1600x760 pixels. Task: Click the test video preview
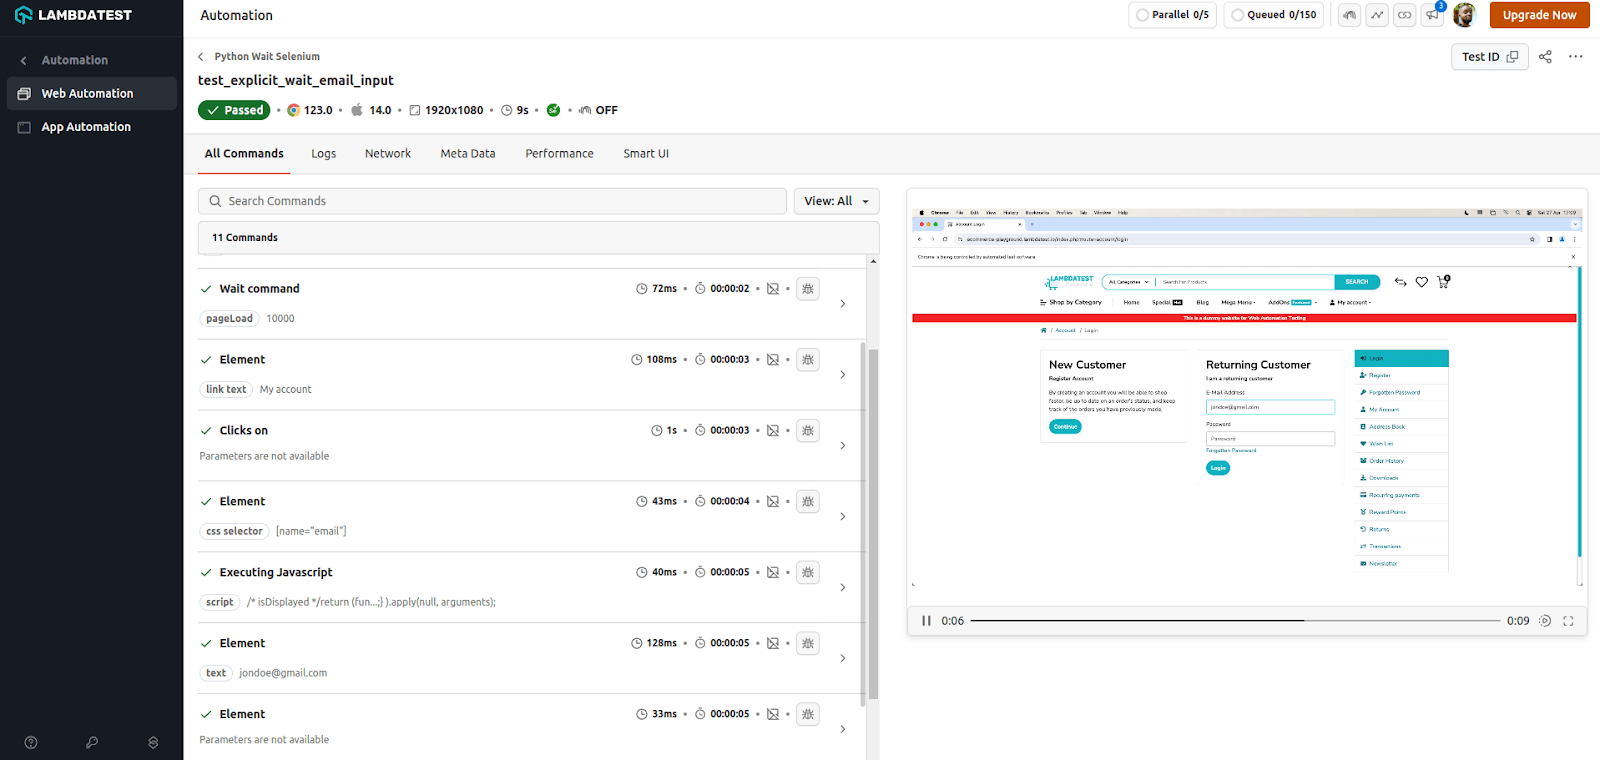click(1246, 396)
